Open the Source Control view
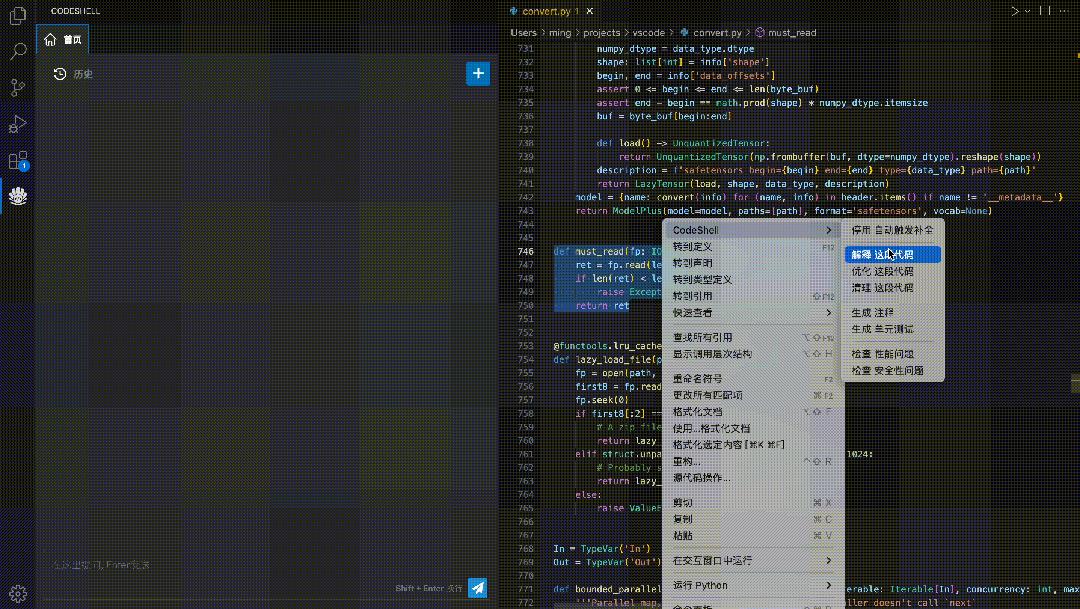Viewport: 1080px width, 609px height. [x=18, y=87]
